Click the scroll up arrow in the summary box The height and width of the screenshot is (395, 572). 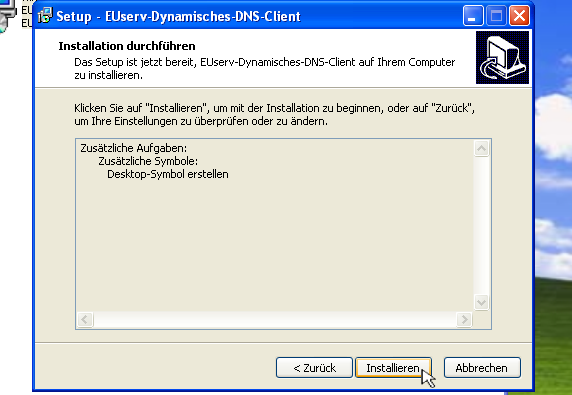pos(482,148)
